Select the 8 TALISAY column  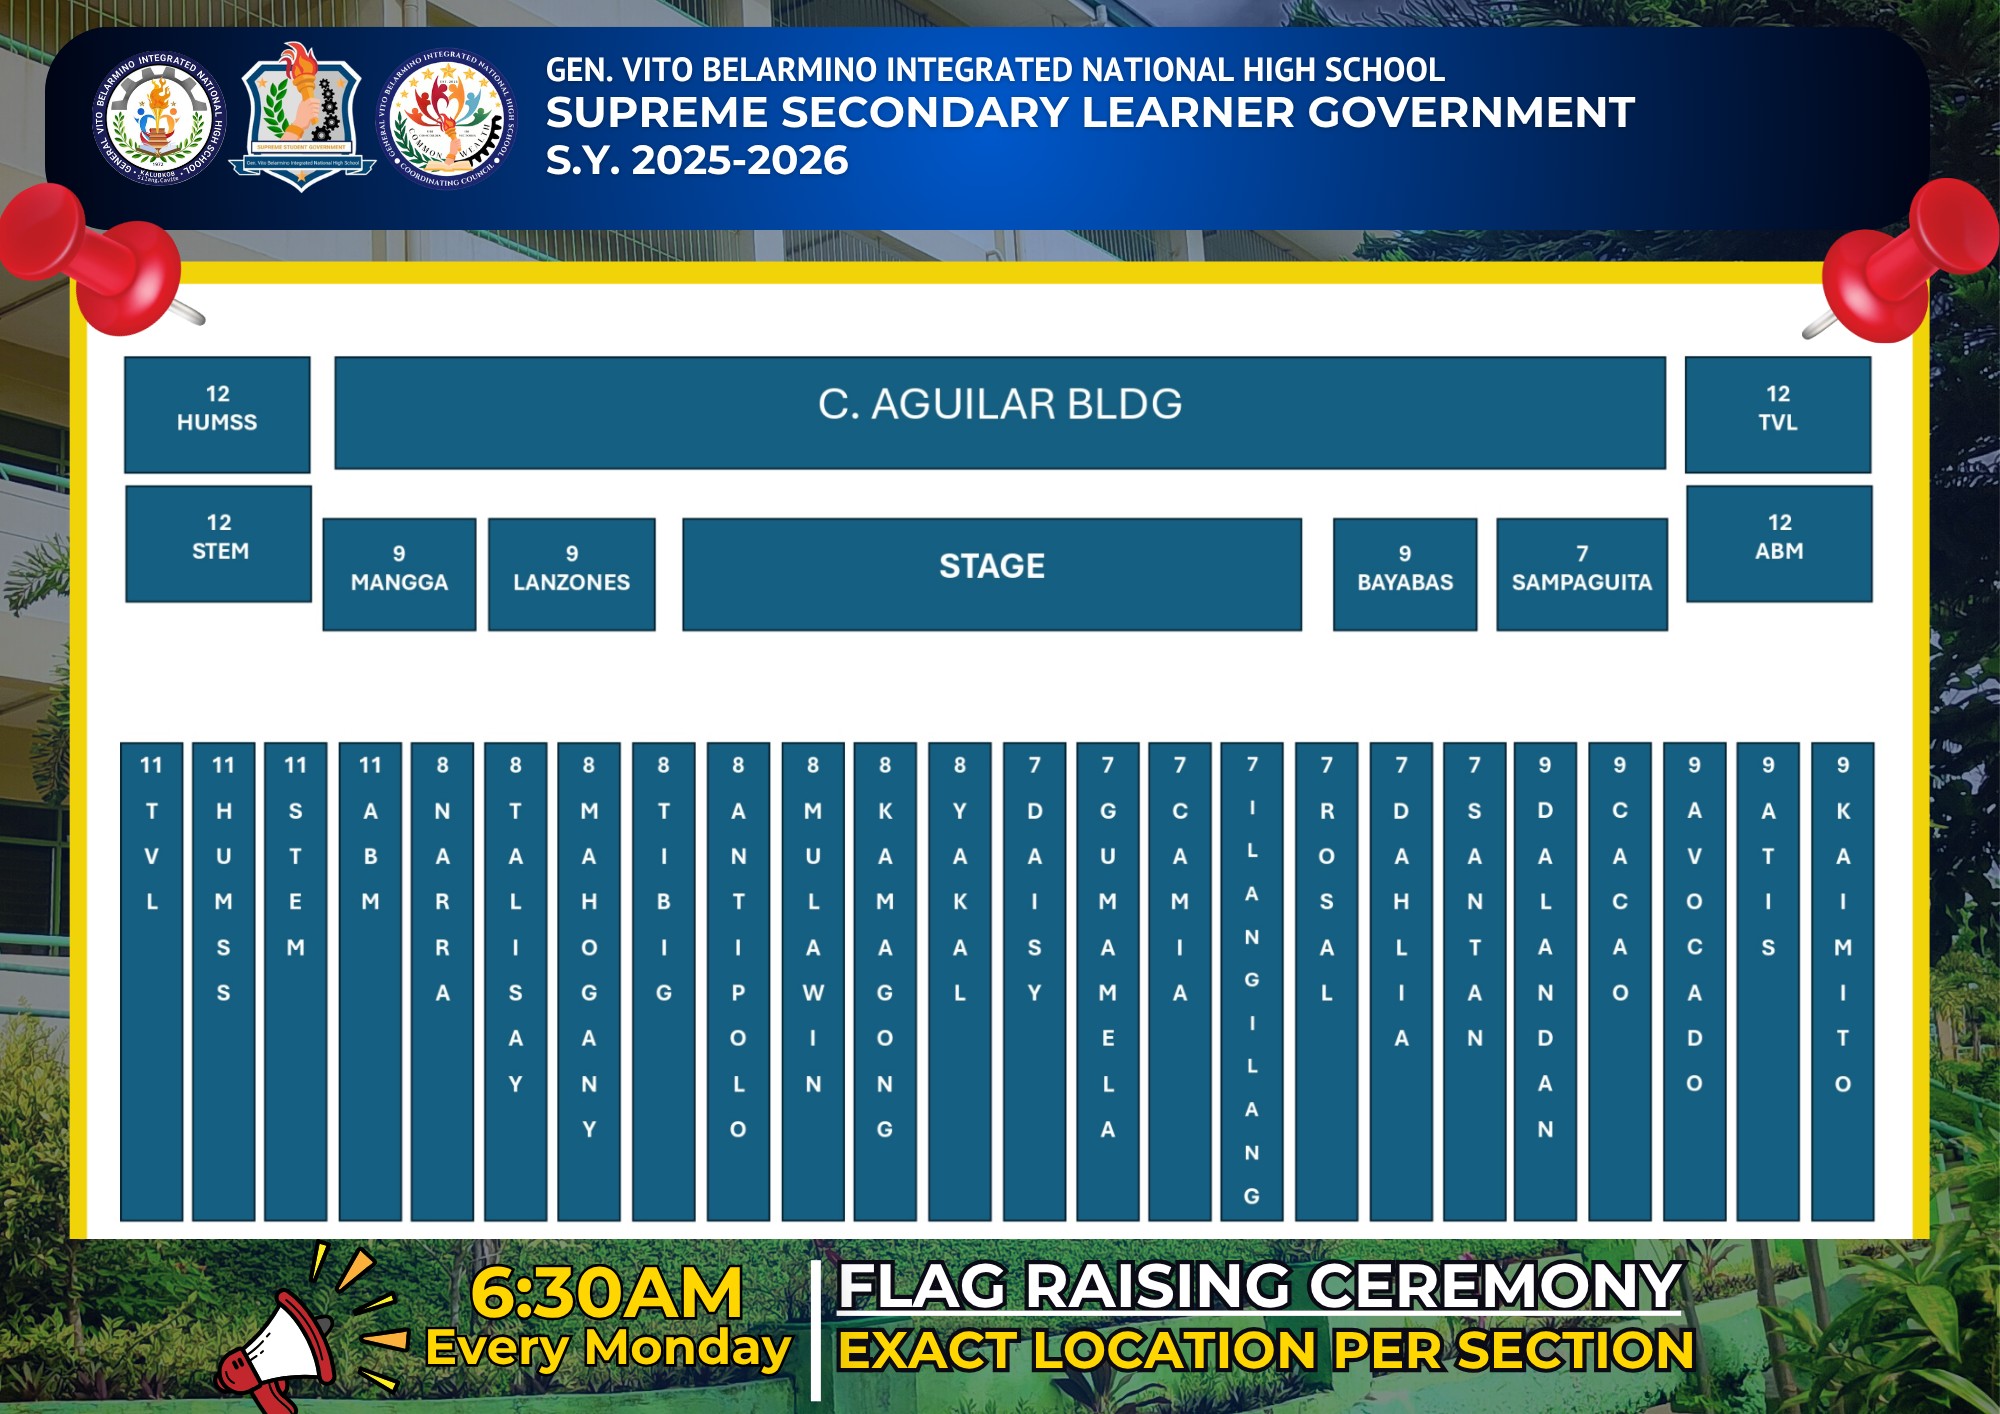516,981
